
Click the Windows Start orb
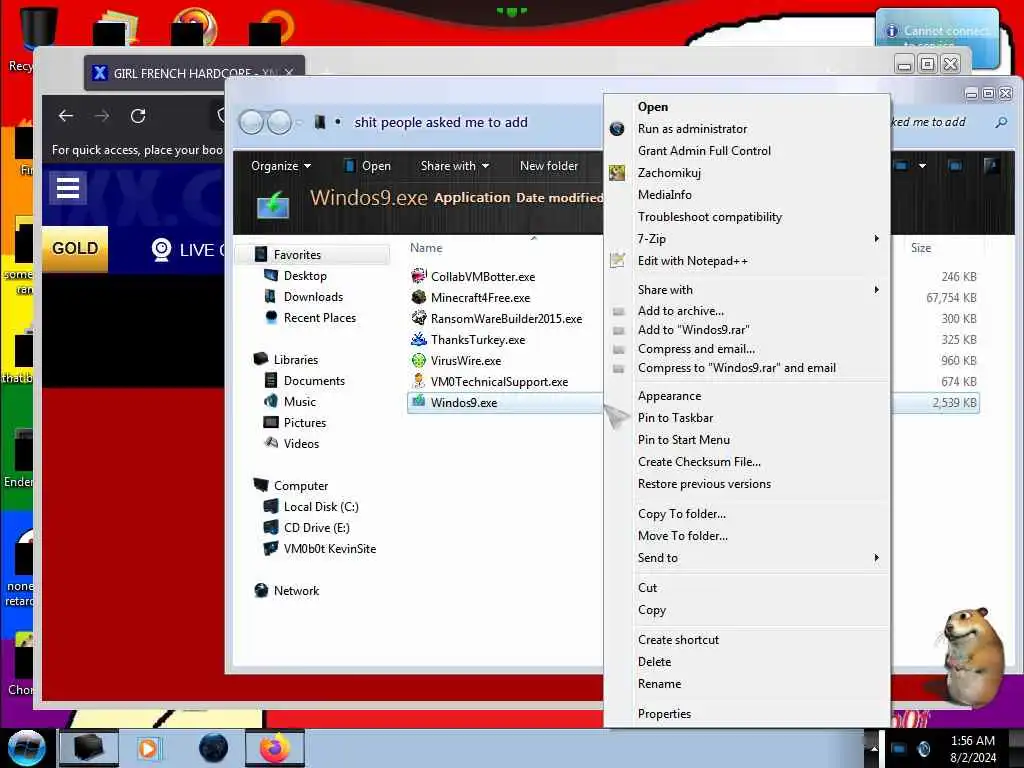27,748
